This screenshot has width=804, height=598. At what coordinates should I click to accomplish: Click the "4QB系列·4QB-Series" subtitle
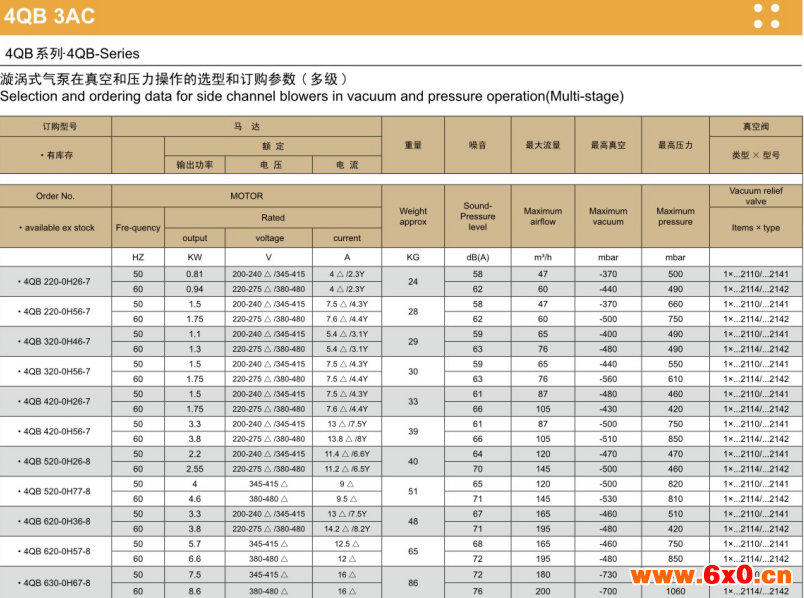72,53
